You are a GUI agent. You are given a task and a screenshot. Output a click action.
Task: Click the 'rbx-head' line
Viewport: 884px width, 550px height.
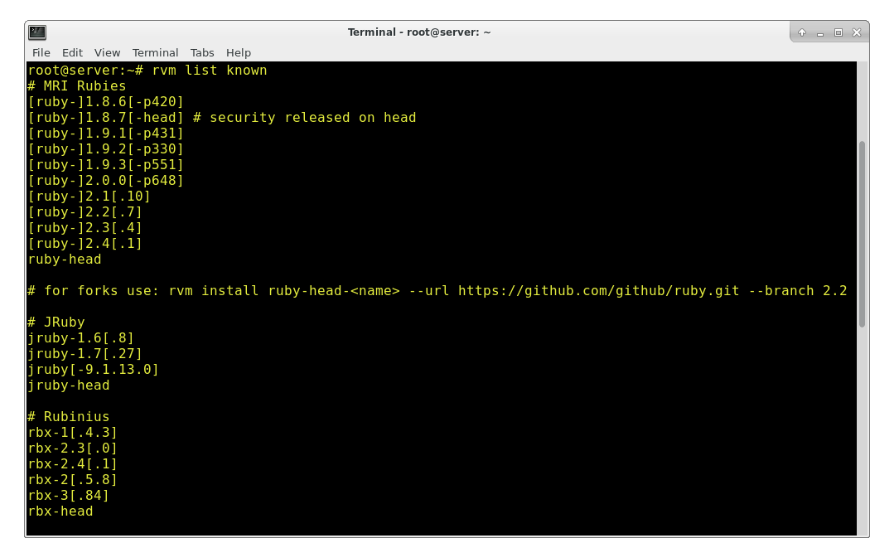point(60,511)
